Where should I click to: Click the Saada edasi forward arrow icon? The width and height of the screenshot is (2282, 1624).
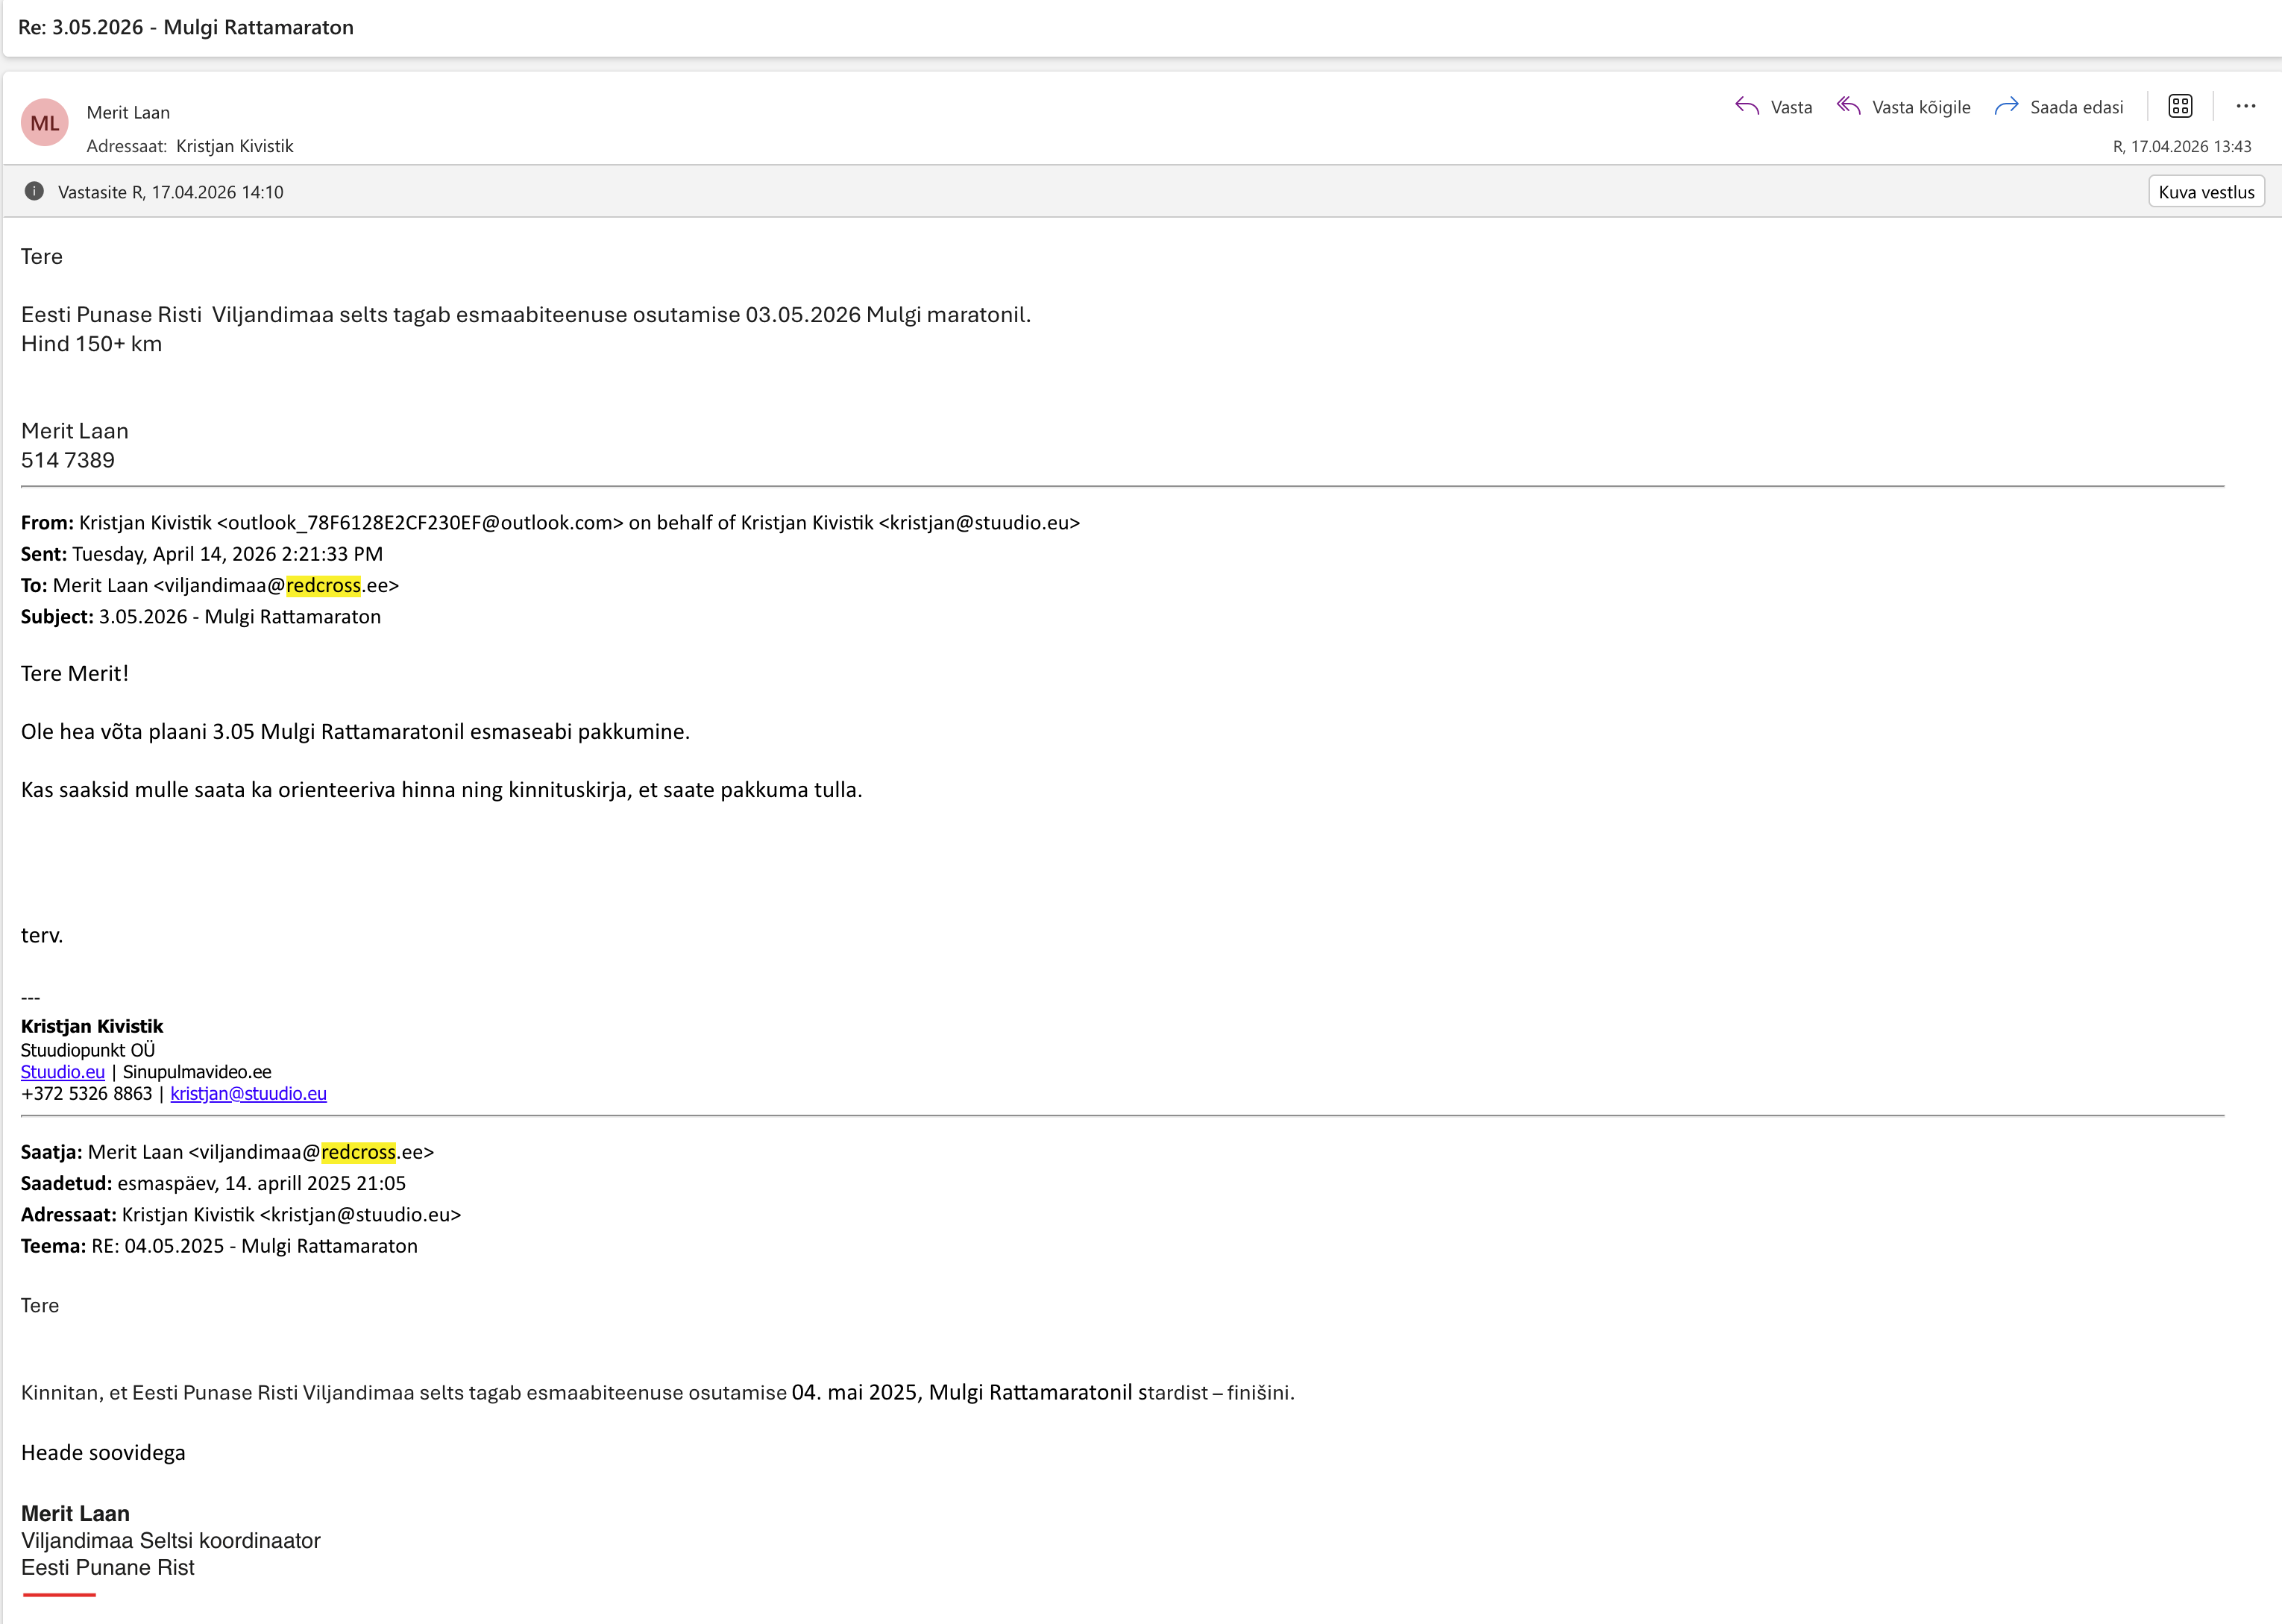2005,106
